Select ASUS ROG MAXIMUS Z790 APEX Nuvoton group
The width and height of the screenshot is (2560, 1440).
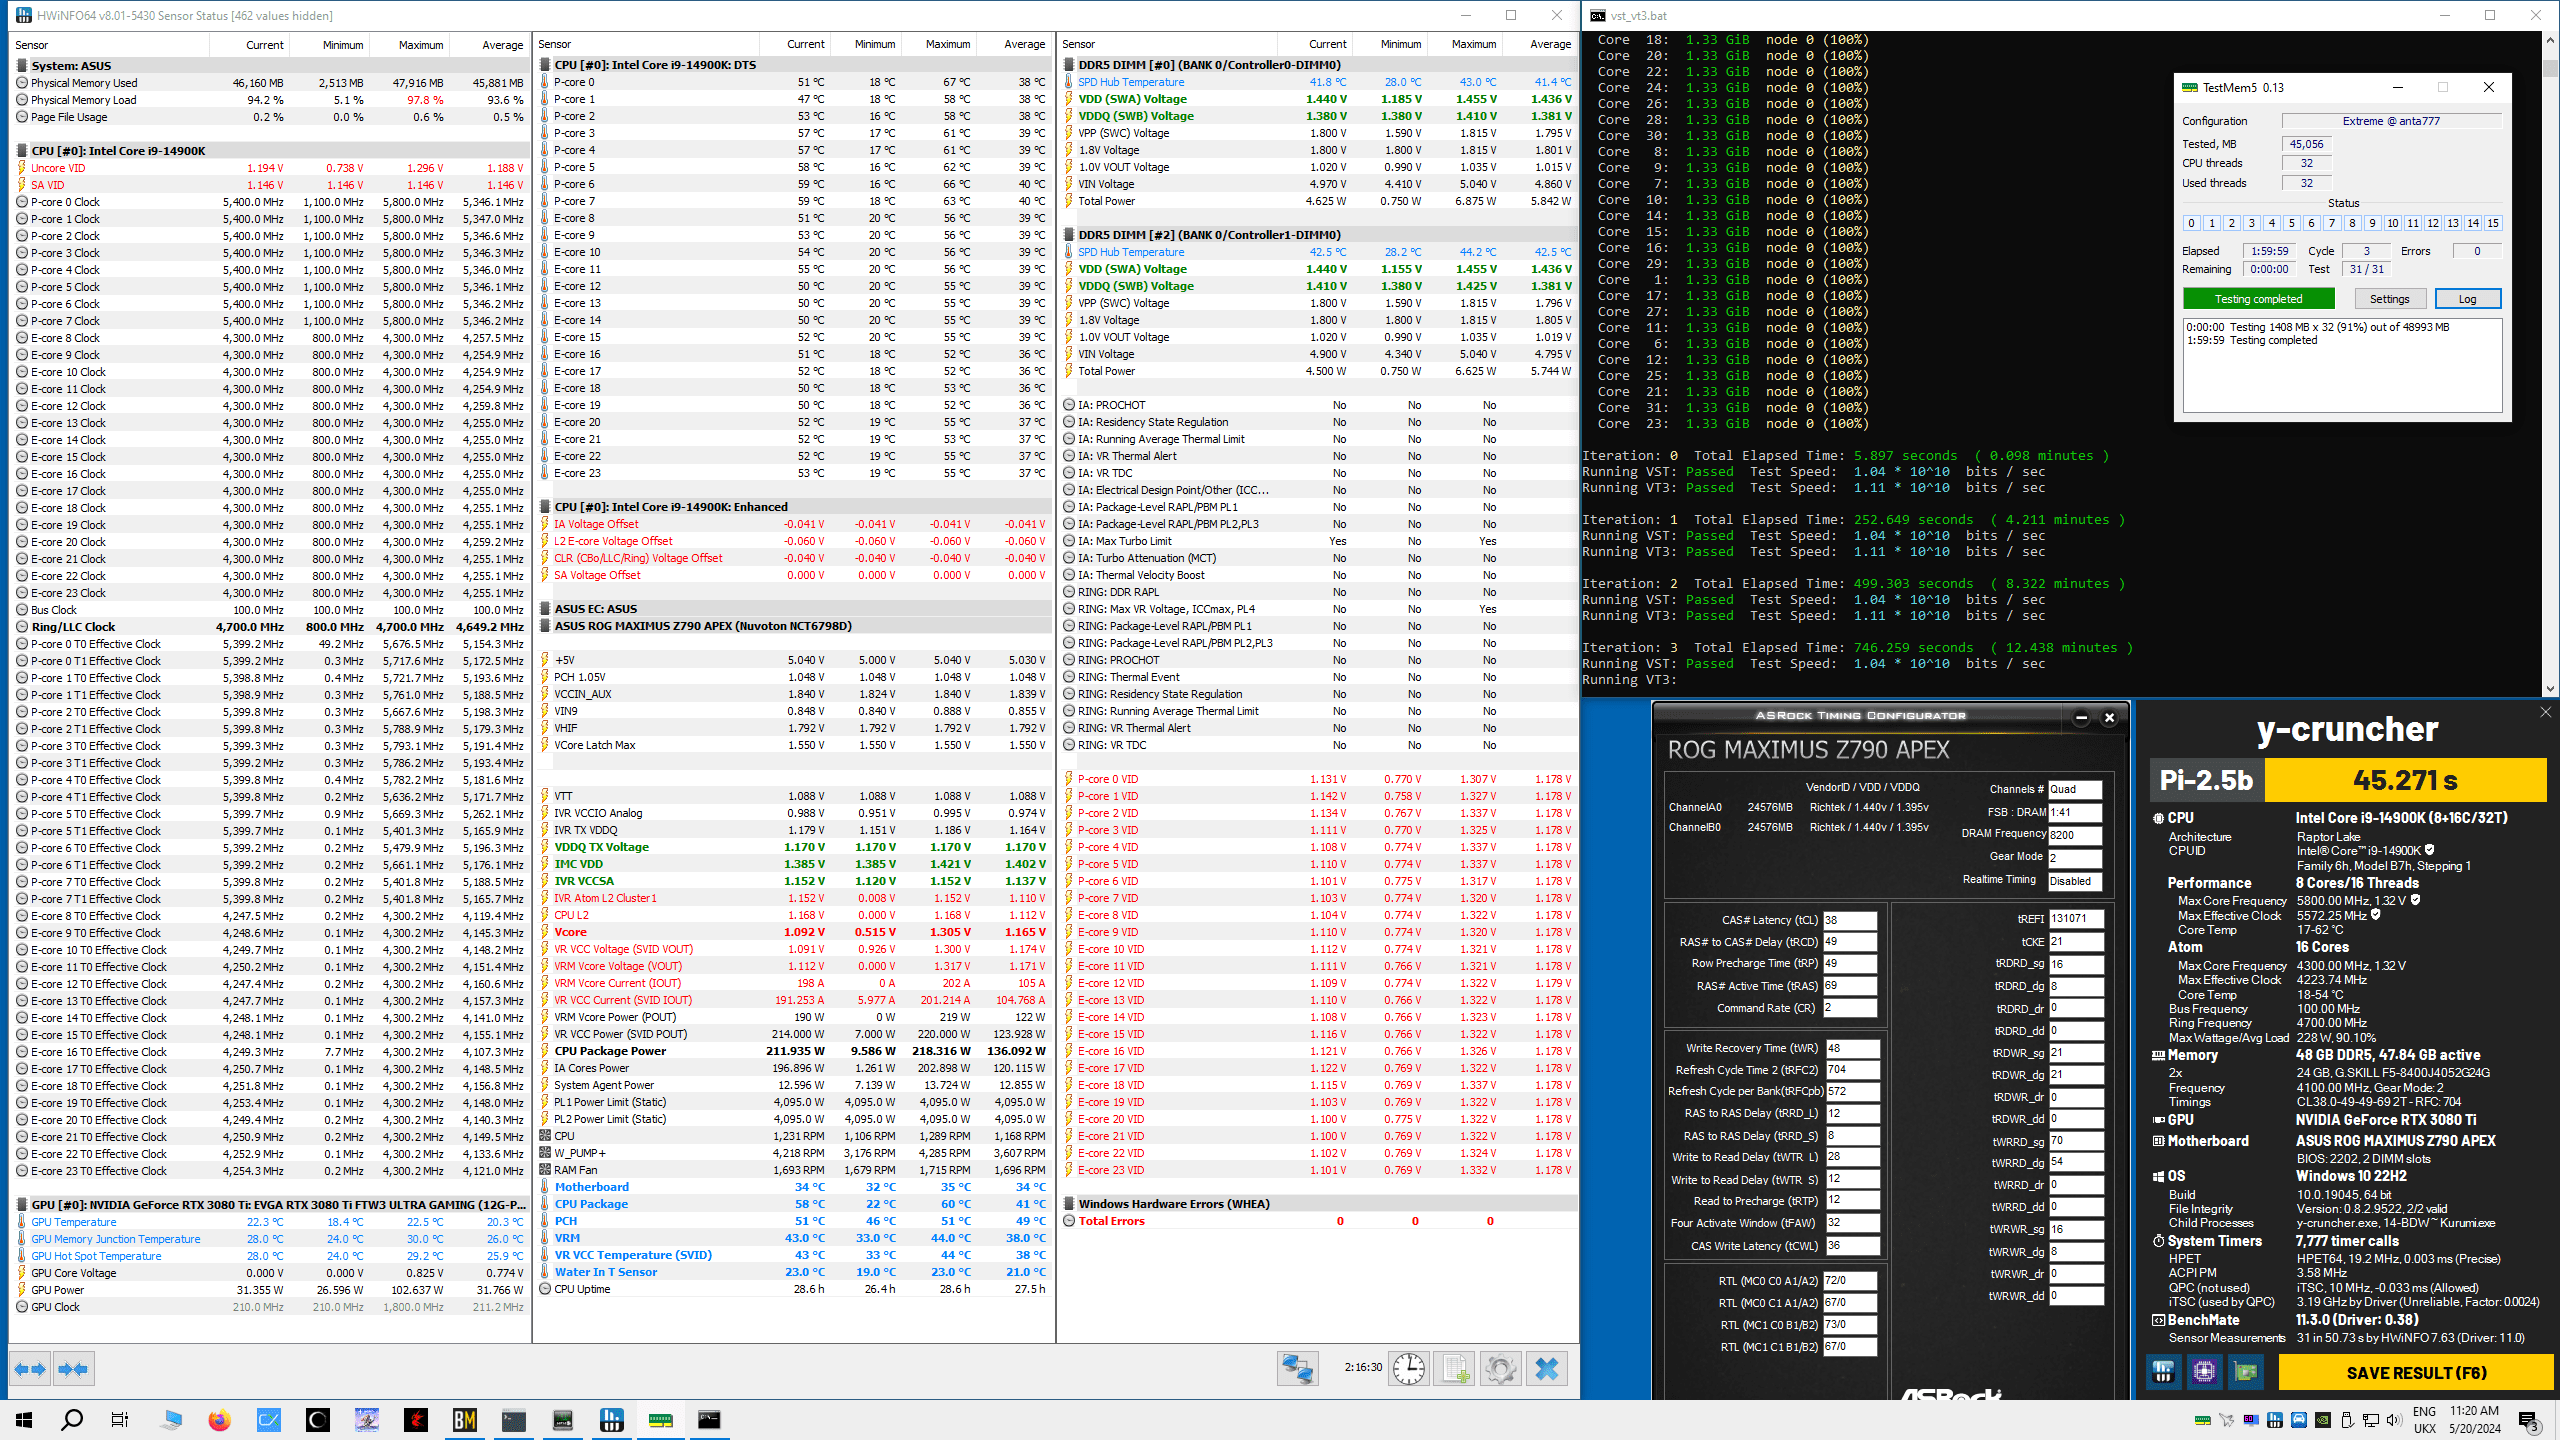pos(792,626)
